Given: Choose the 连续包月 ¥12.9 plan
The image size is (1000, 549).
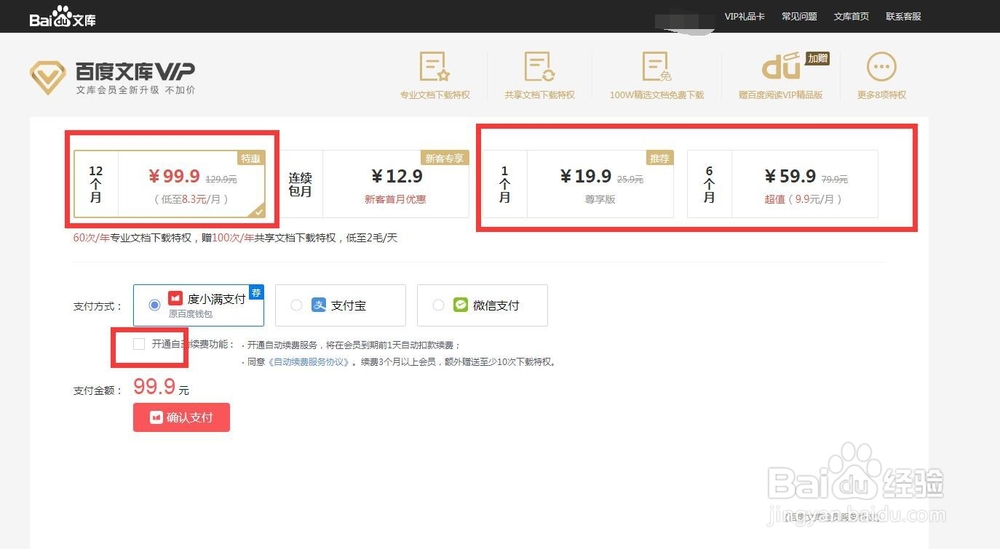Looking at the screenshot, I should coord(376,184).
